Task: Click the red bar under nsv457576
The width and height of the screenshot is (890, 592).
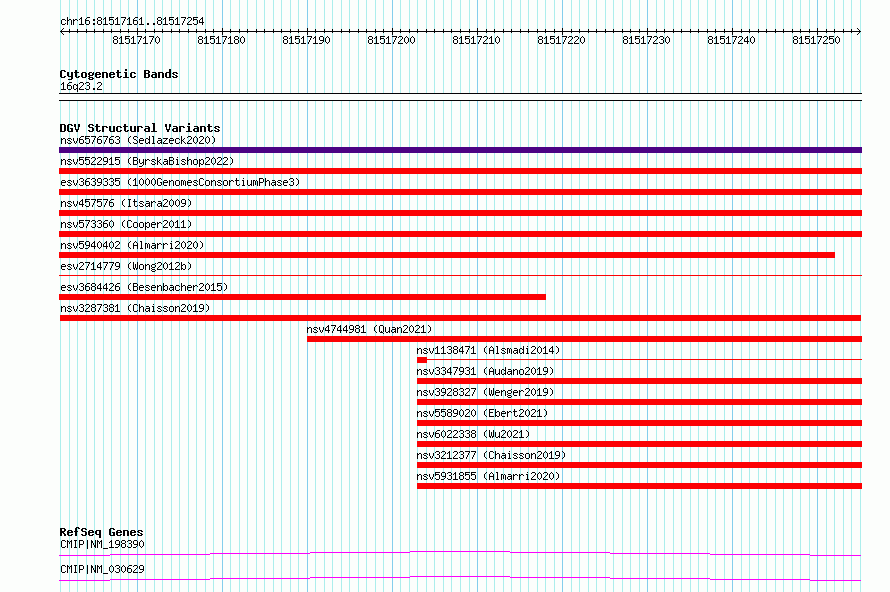Action: point(460,213)
